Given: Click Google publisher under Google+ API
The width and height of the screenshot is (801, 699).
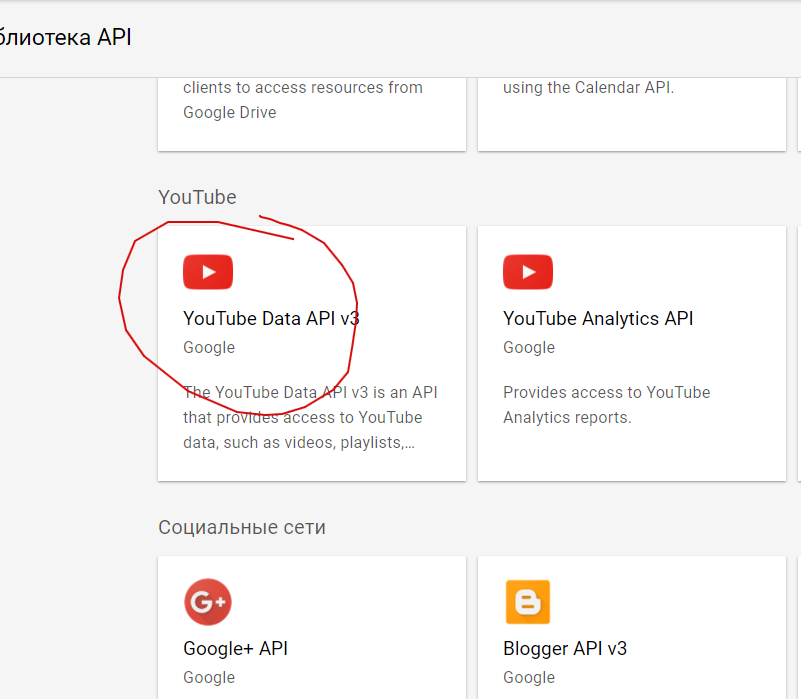Looking at the screenshot, I should [209, 678].
